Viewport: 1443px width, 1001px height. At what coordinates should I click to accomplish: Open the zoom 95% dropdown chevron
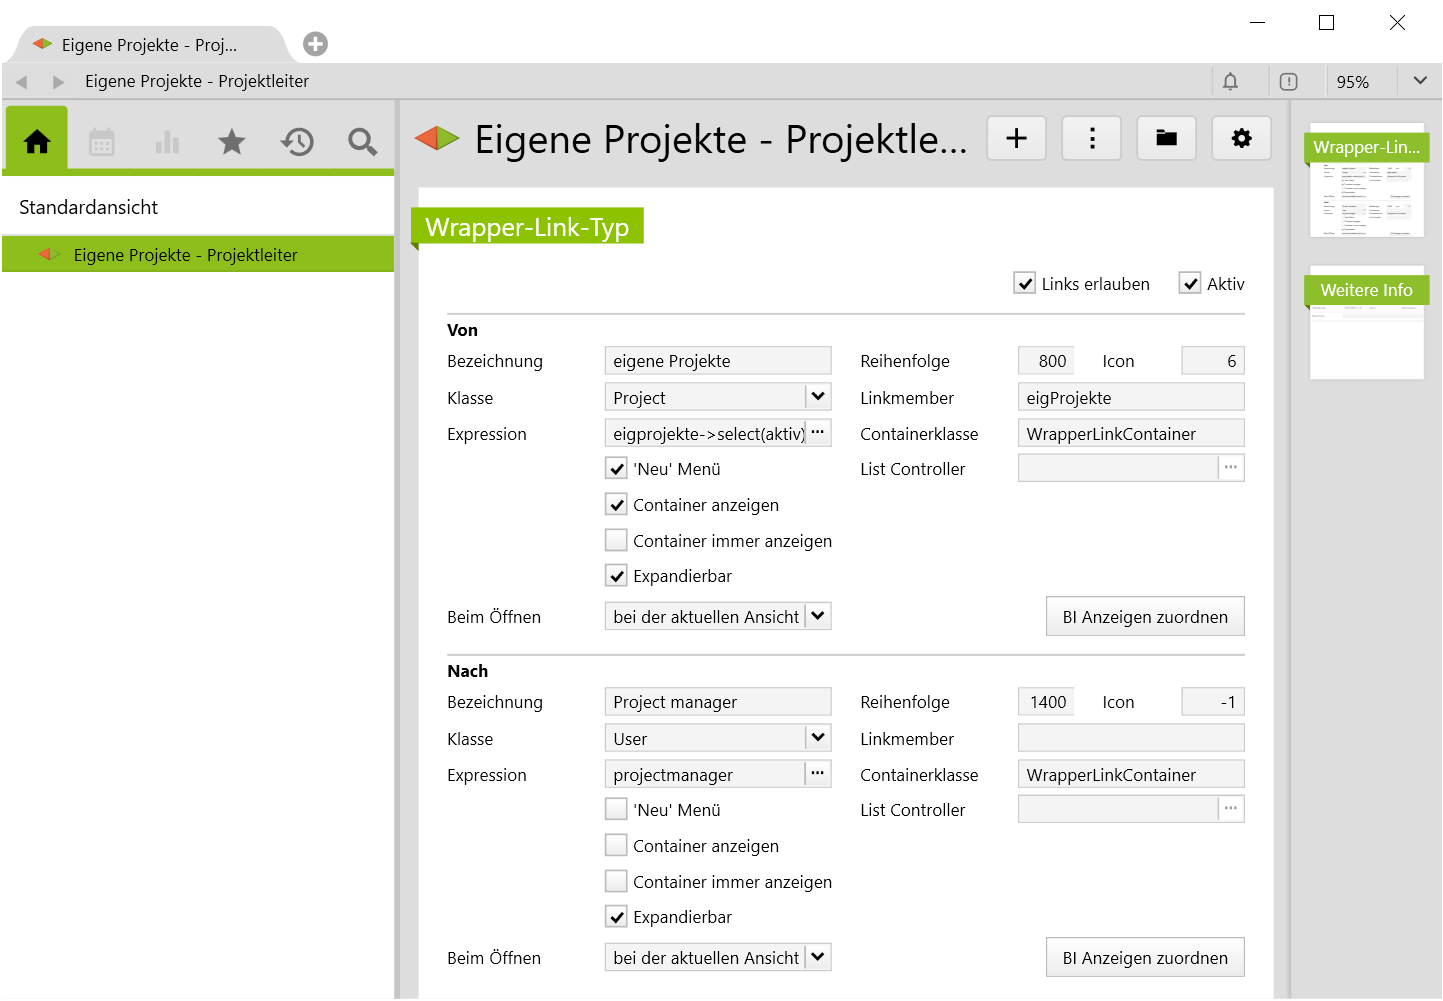point(1419,81)
